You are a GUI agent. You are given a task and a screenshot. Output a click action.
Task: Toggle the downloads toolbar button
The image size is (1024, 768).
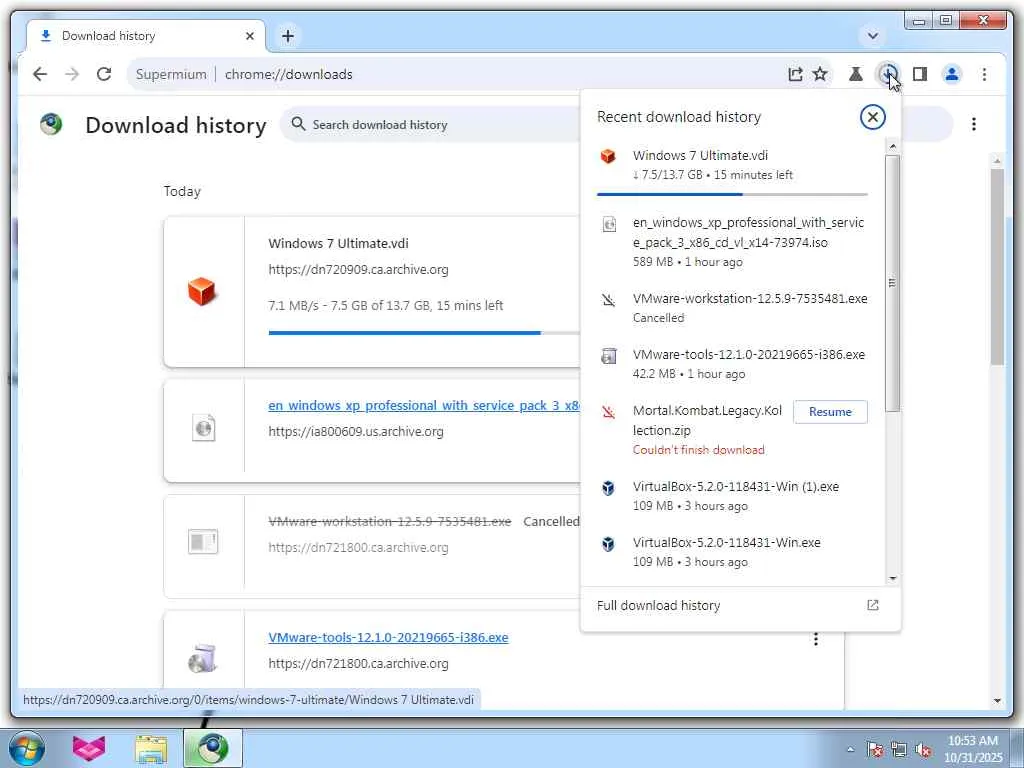(888, 74)
